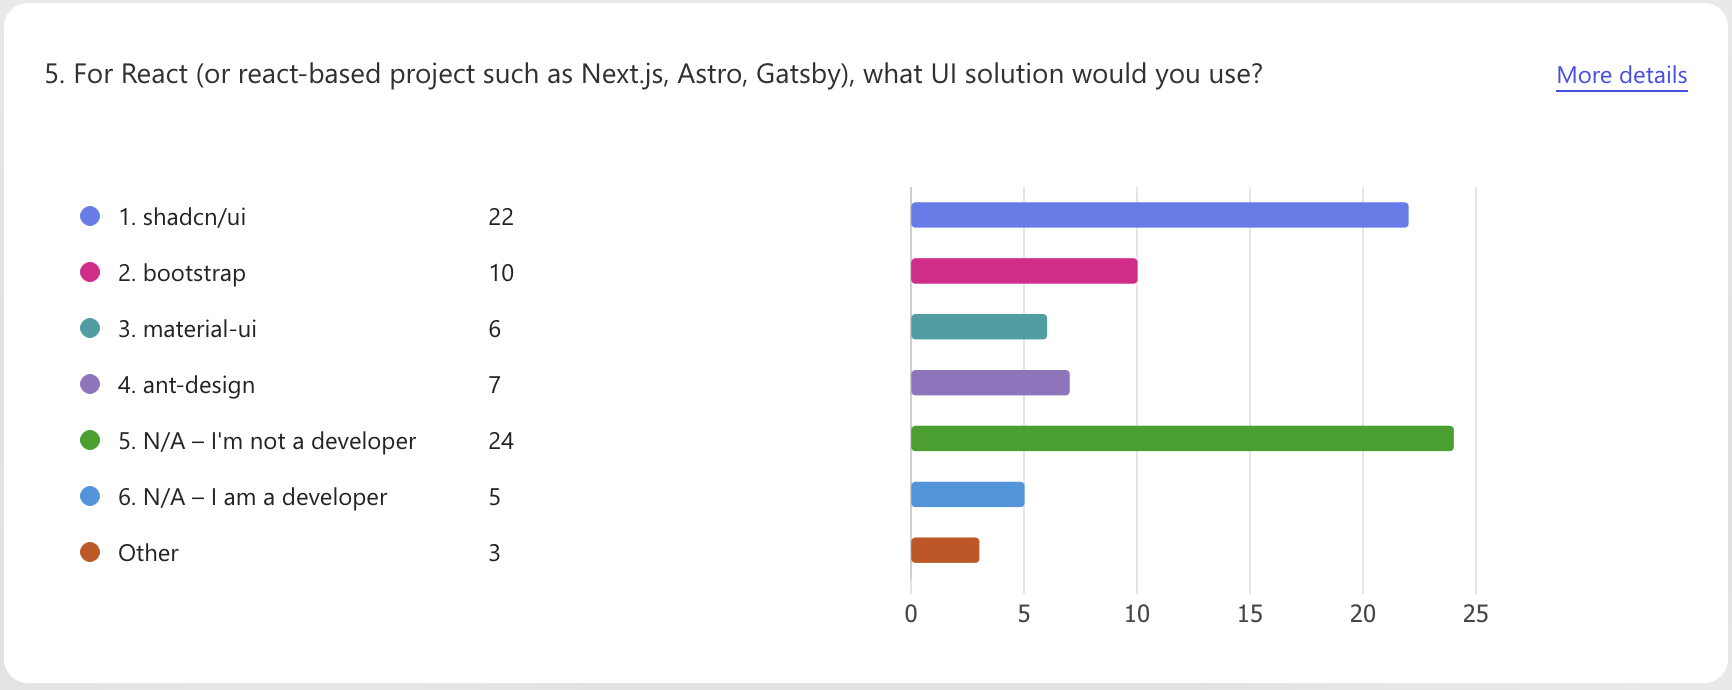The height and width of the screenshot is (690, 1732).
Task: Click the 'Other' legend label
Action: tap(148, 553)
